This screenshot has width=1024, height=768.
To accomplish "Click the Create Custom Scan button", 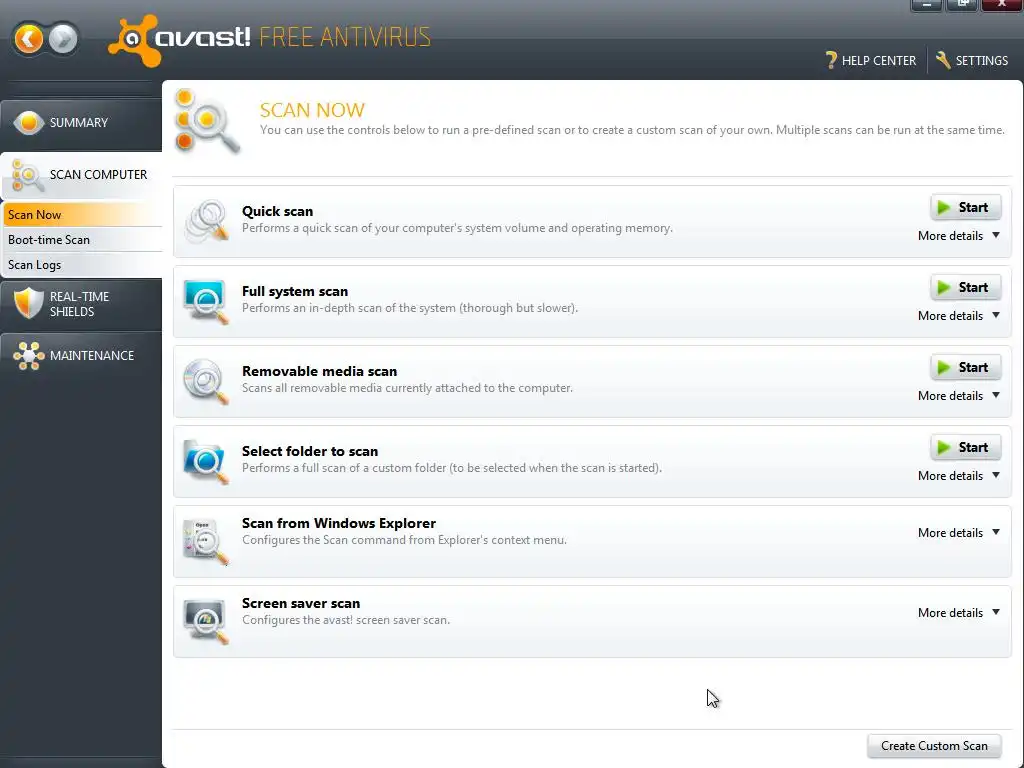I will tap(934, 746).
